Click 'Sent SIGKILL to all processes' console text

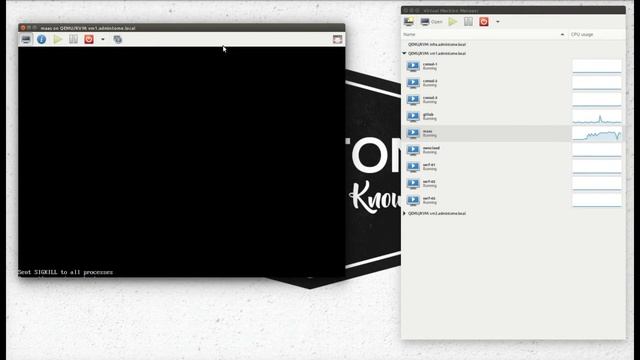[65, 272]
